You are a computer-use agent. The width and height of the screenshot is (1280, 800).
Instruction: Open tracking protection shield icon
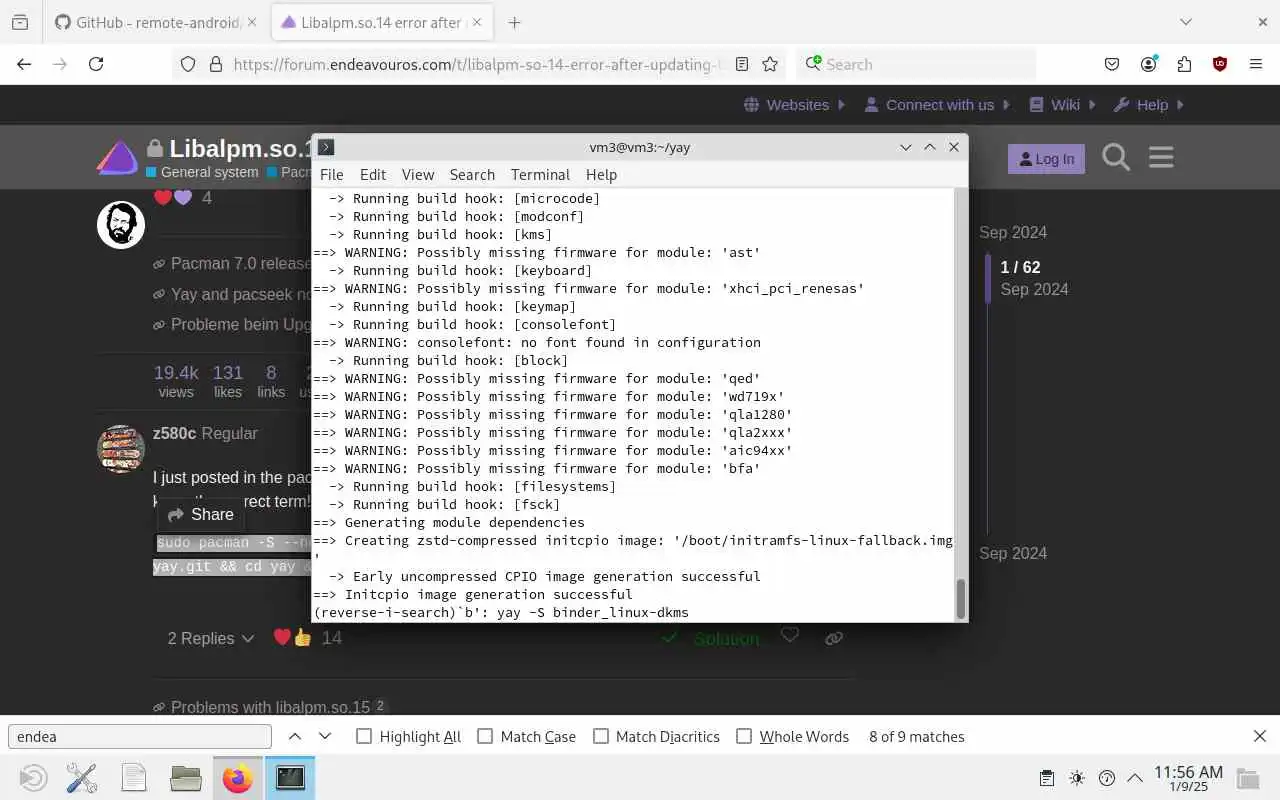pos(188,64)
